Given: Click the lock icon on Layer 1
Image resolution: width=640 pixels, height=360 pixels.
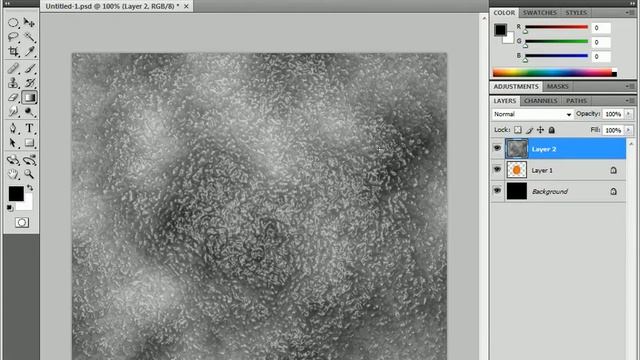Looking at the screenshot, I should click(613, 170).
